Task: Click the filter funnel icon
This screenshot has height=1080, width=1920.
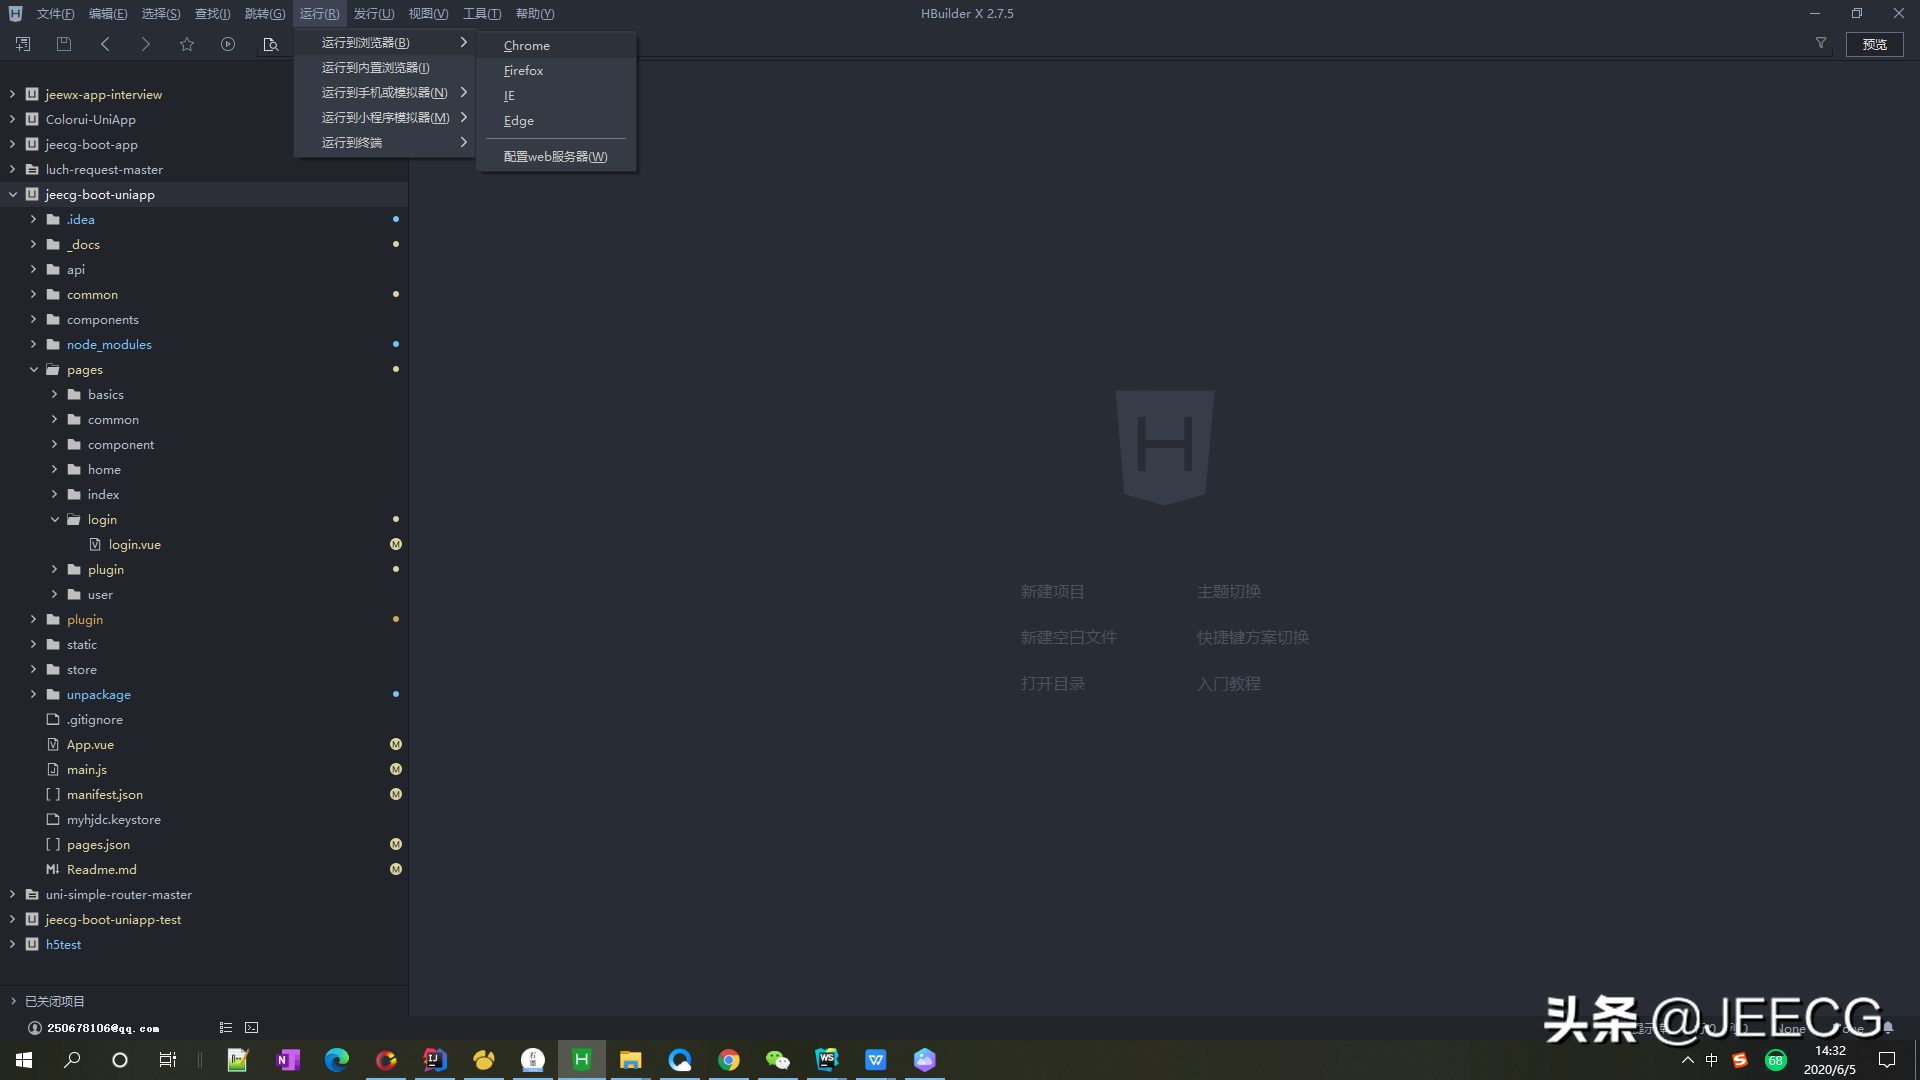Action: tap(1821, 43)
